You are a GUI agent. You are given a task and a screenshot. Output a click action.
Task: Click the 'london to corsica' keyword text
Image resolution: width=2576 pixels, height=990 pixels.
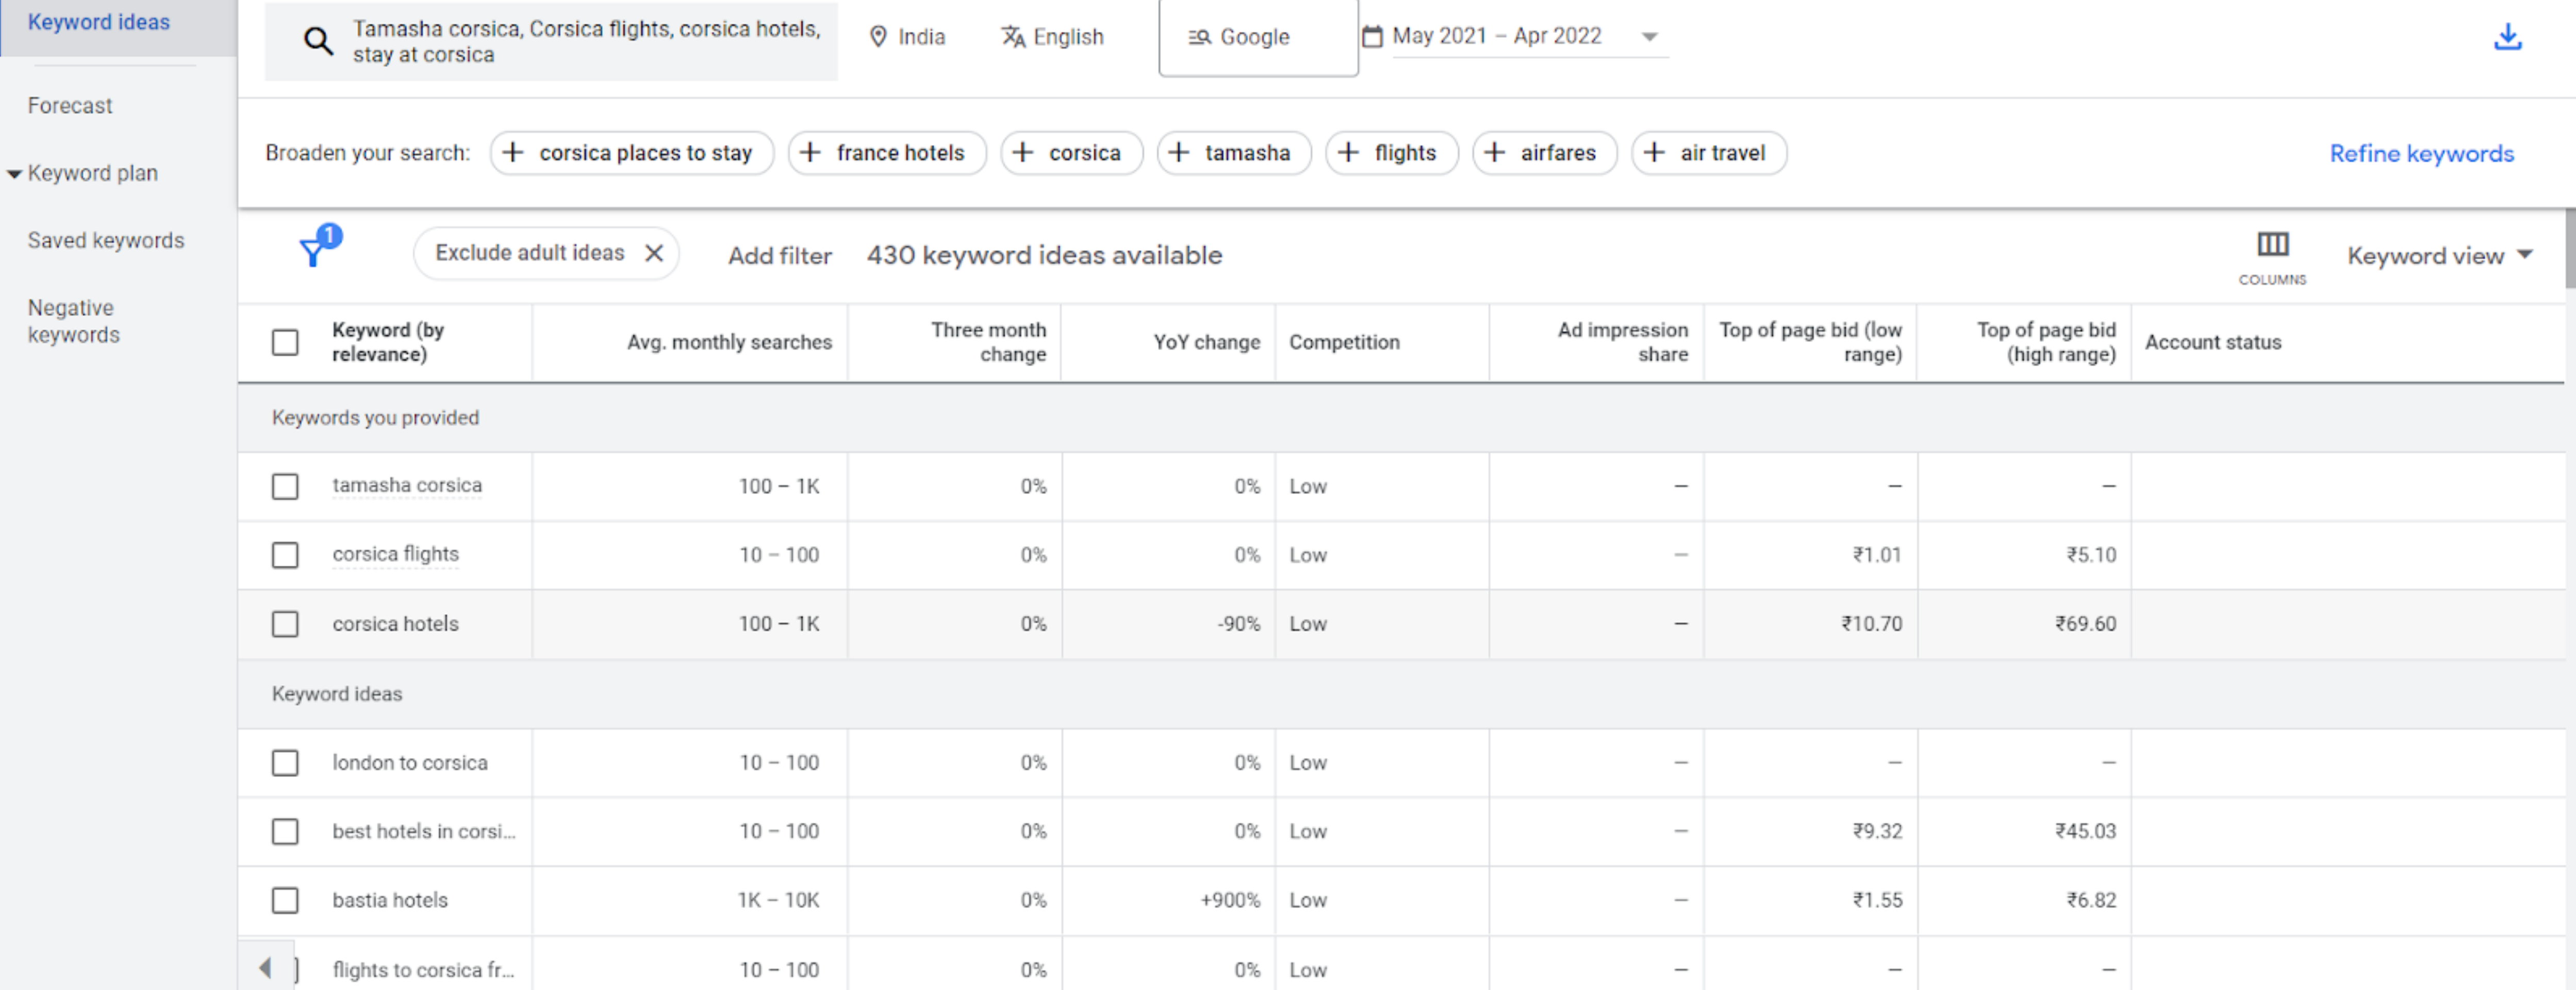[410, 763]
